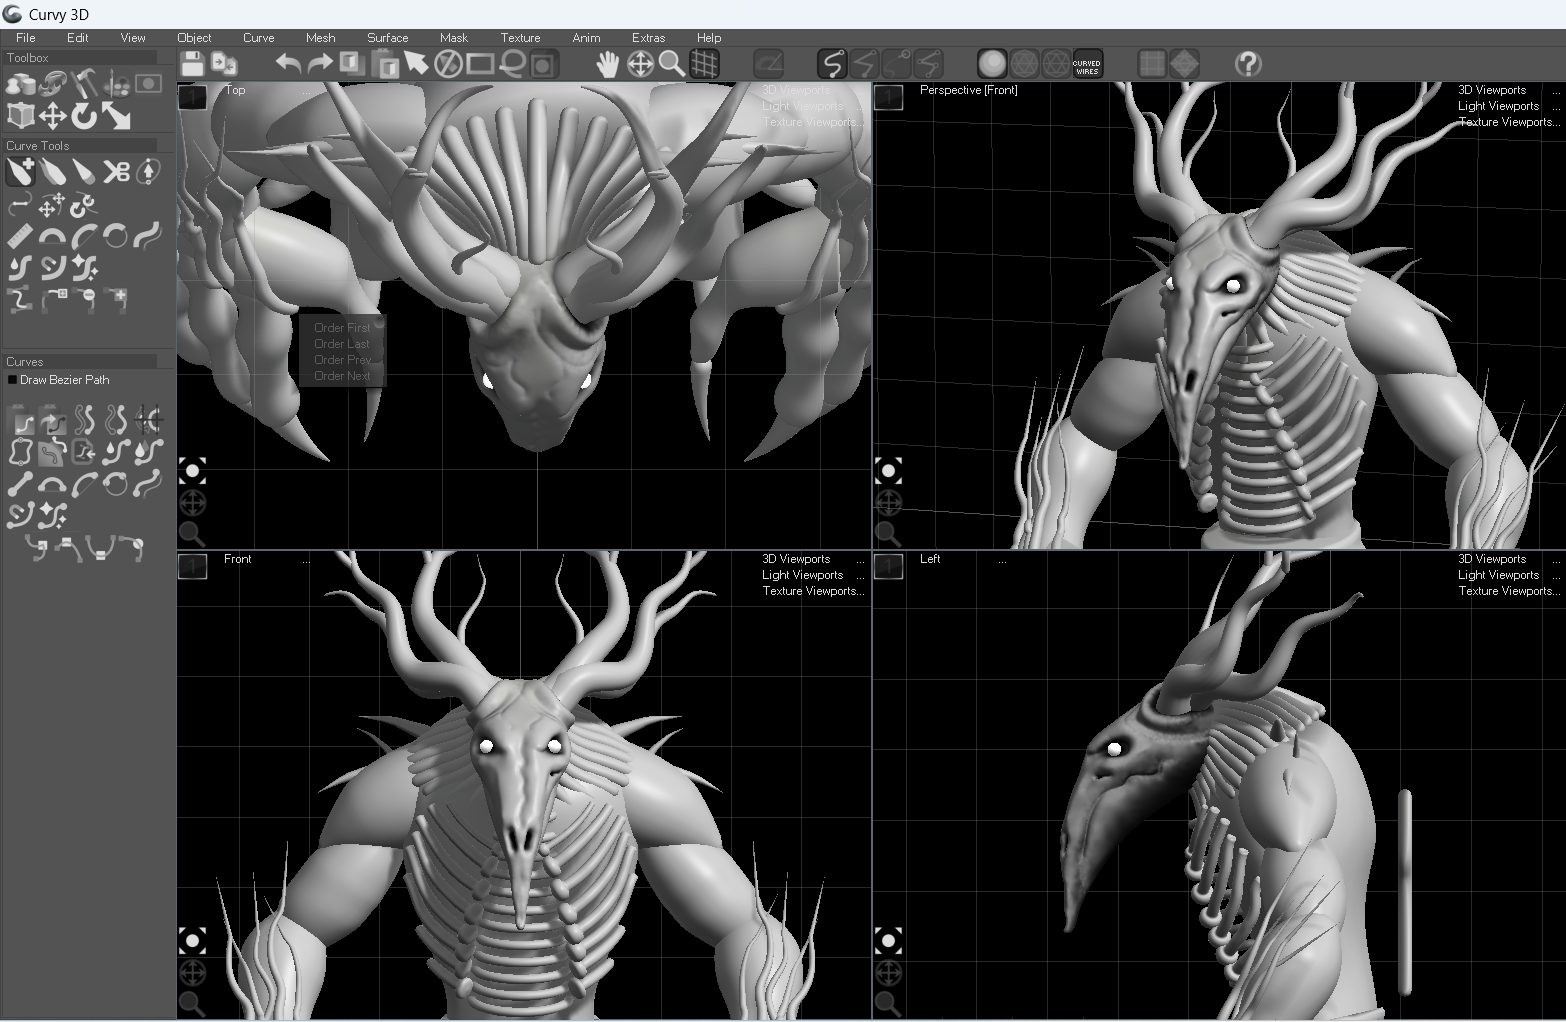This screenshot has height=1022, width=1566.
Task: Toggle the diamond mesh view button
Action: click(x=1184, y=64)
